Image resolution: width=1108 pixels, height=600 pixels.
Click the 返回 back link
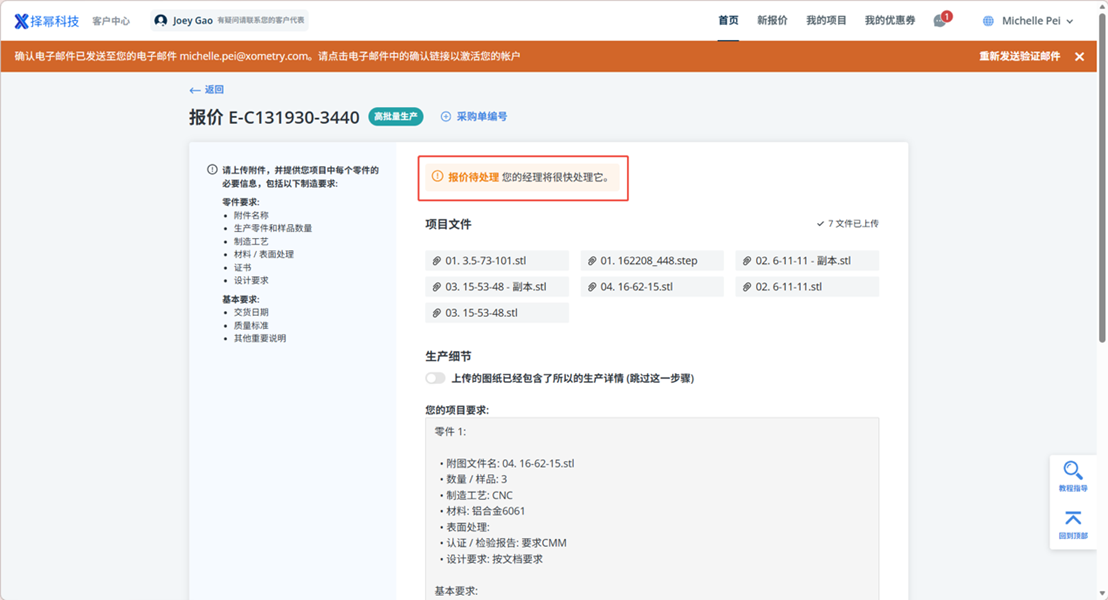(x=207, y=90)
